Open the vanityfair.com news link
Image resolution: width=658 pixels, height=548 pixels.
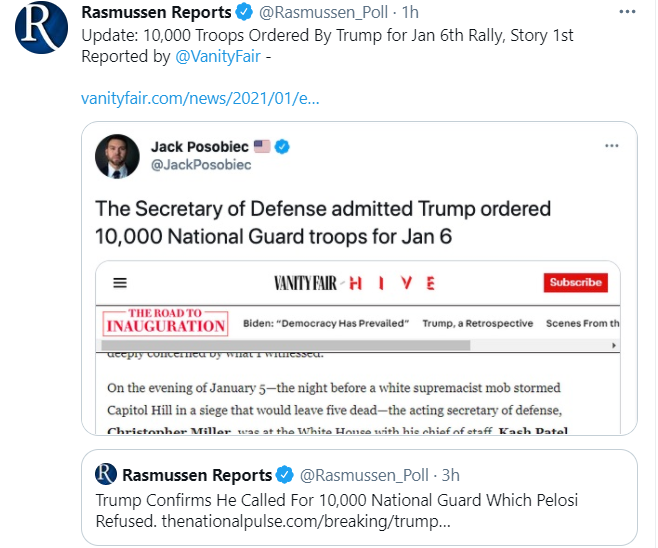click(x=199, y=99)
